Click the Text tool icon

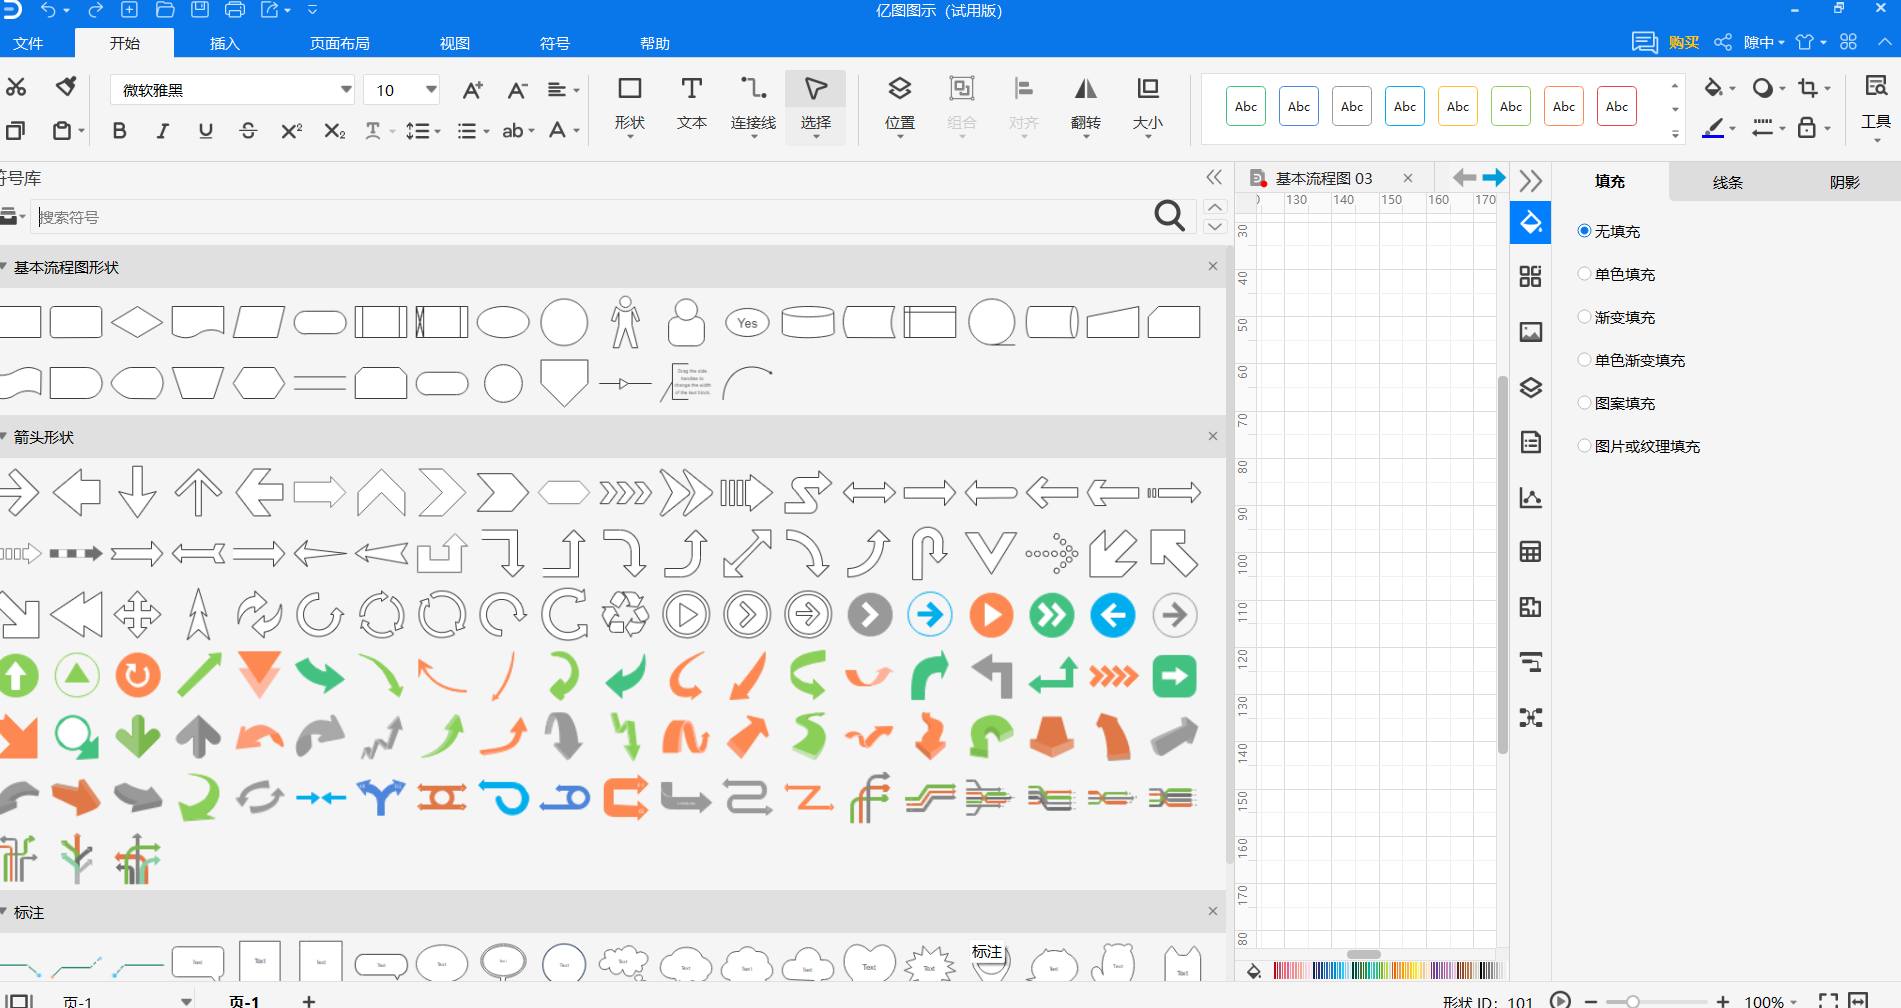point(691,102)
